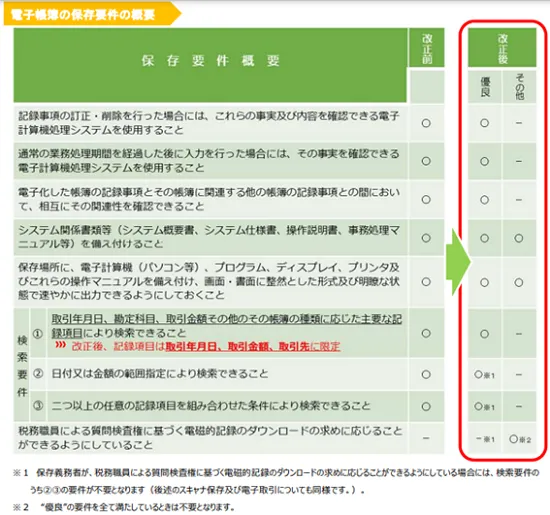
Task: Click the 税務職員による質問検査権 requirement text
Action: pos(210,438)
